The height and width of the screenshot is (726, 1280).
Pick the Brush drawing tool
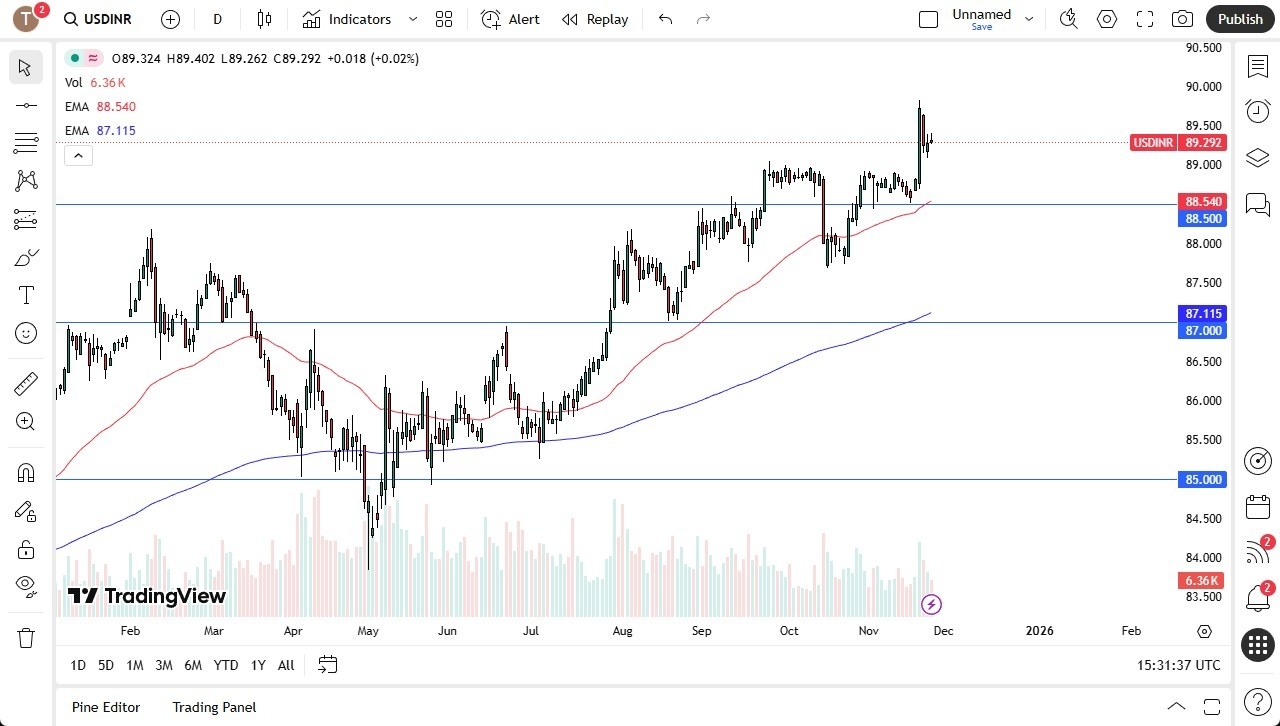26,257
